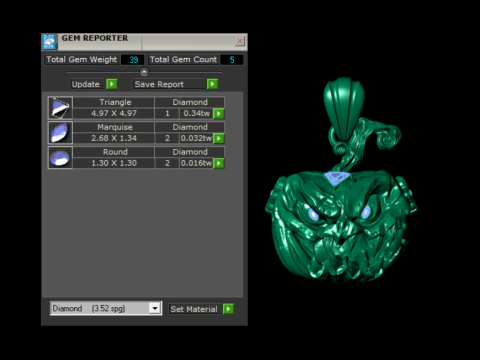
Task: Click Diamond material in Triangle row
Action: click(x=190, y=102)
